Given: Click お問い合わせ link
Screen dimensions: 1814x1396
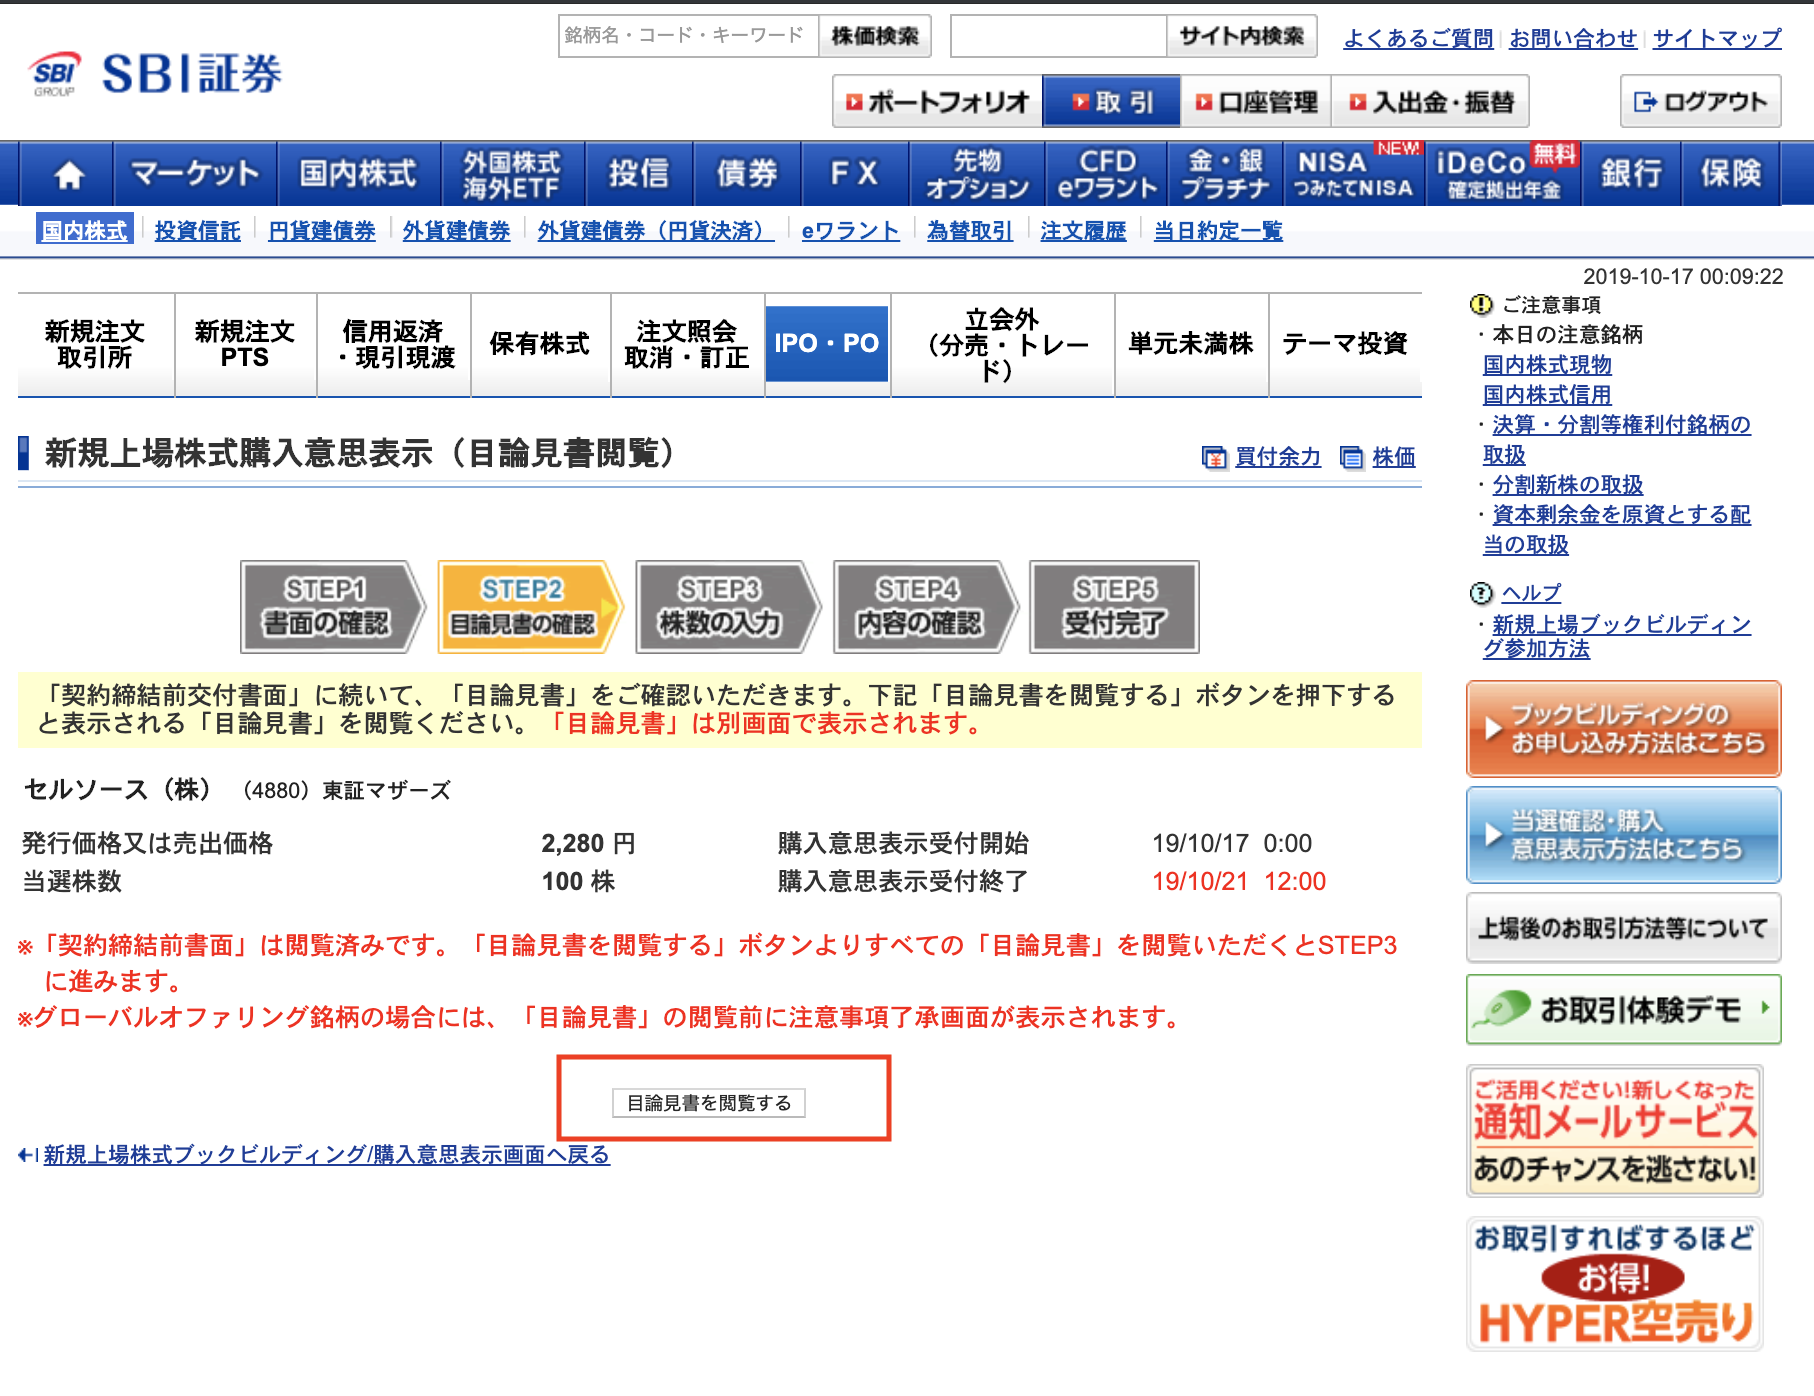Looking at the screenshot, I should (x=1573, y=38).
